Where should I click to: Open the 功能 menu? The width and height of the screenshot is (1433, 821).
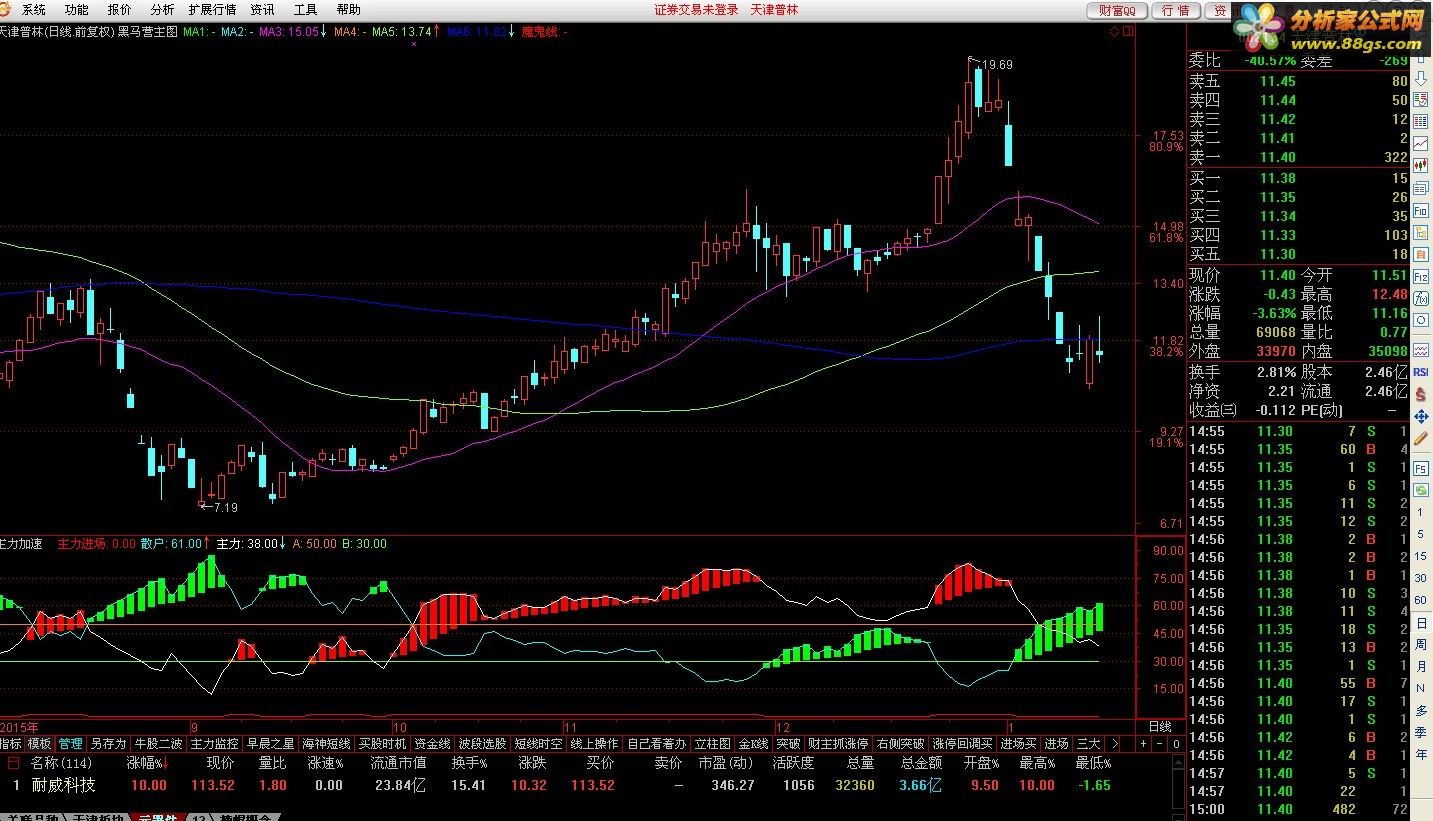coord(76,10)
